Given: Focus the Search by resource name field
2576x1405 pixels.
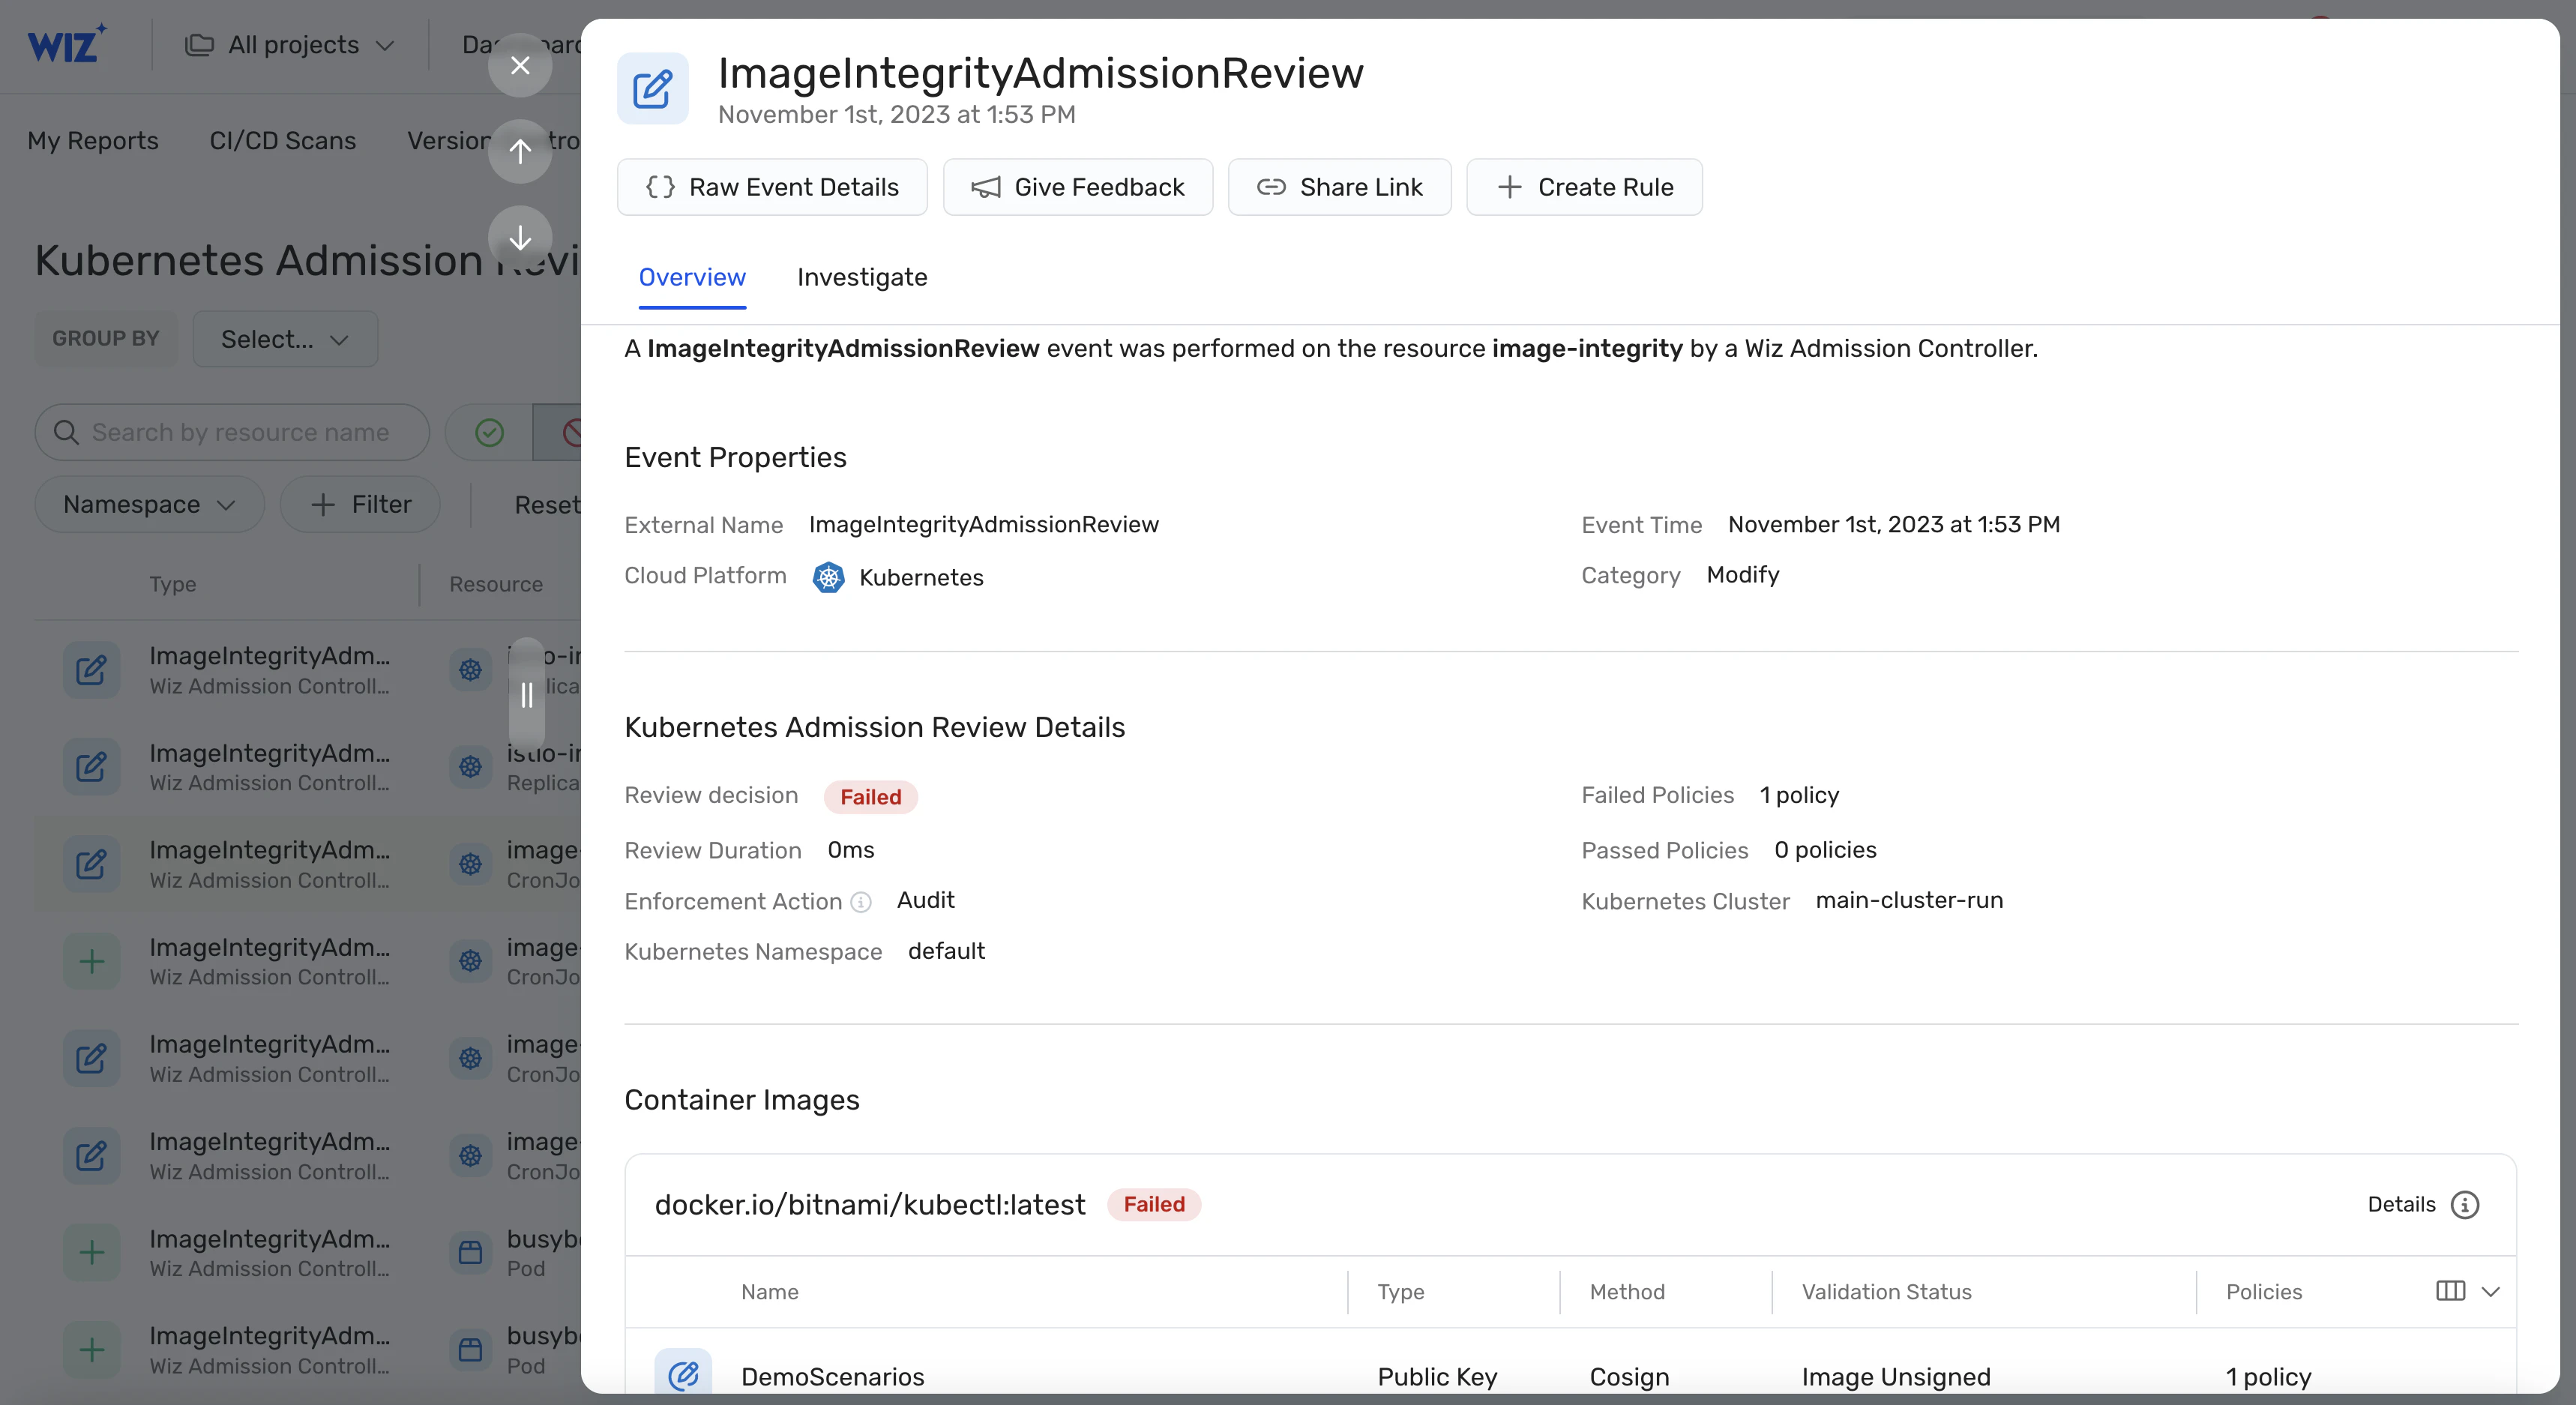Looking at the screenshot, I should click(x=232, y=432).
